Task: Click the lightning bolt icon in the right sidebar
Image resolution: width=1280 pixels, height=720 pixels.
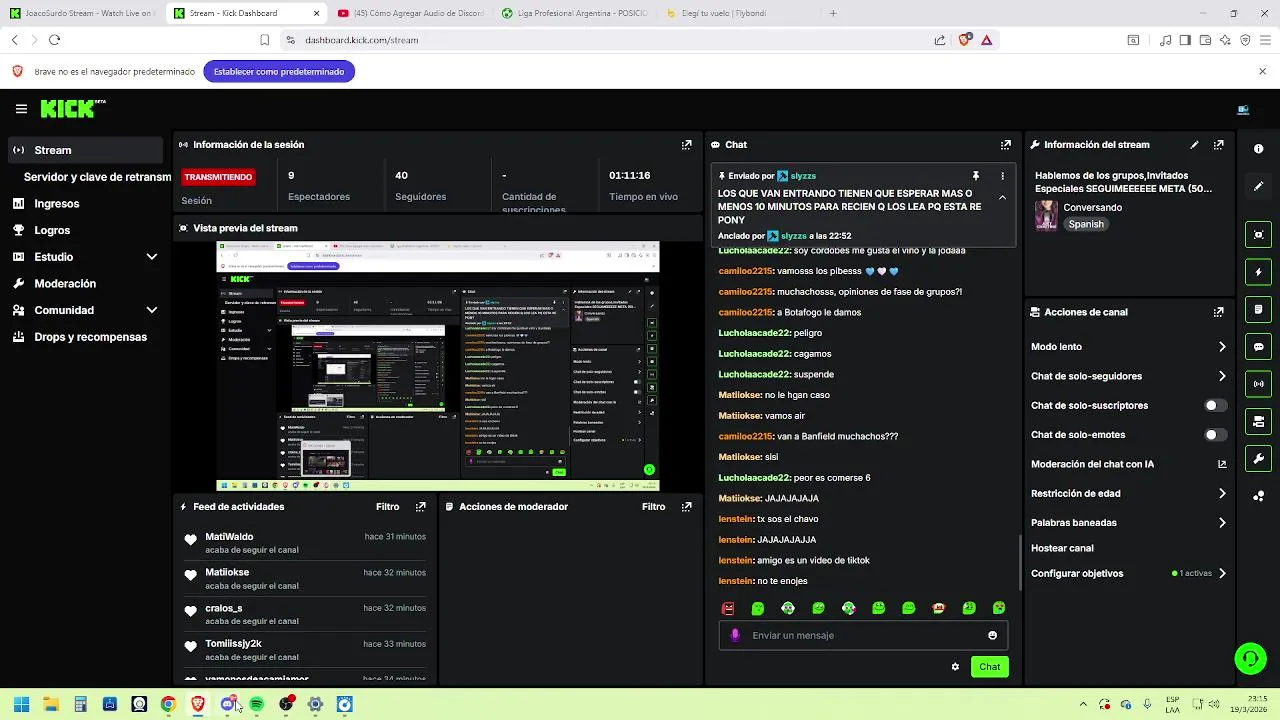Action: tap(1258, 272)
